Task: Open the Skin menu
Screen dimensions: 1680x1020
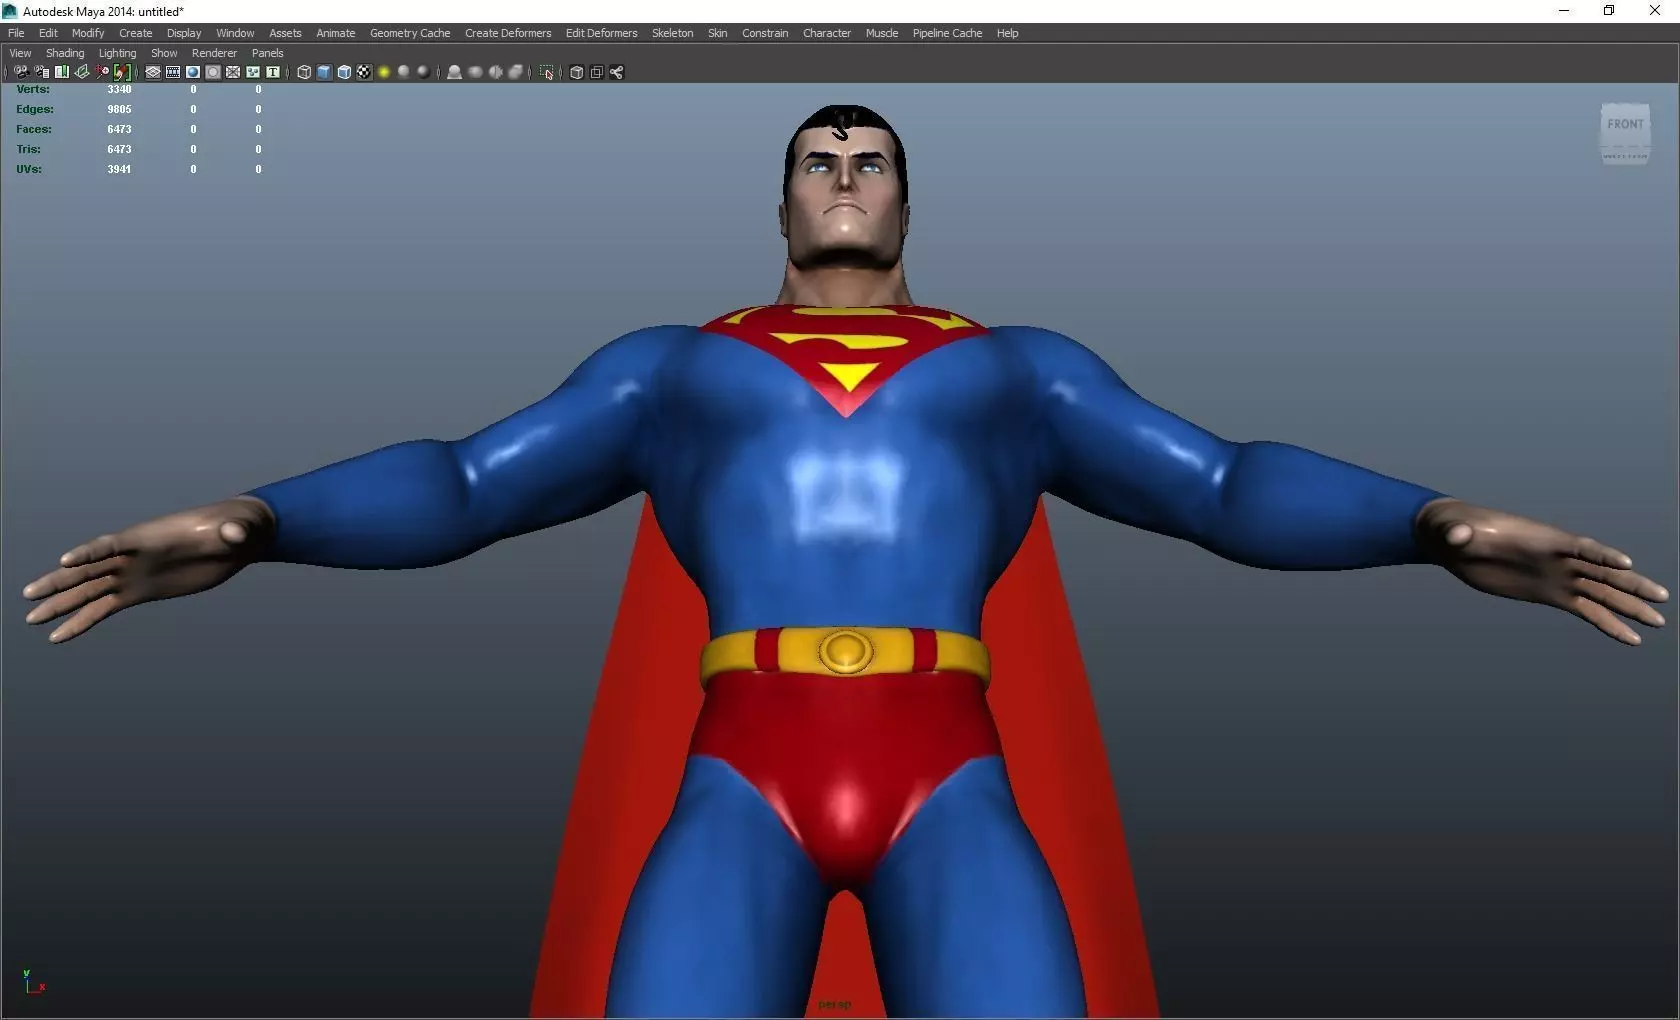Action: (x=718, y=33)
